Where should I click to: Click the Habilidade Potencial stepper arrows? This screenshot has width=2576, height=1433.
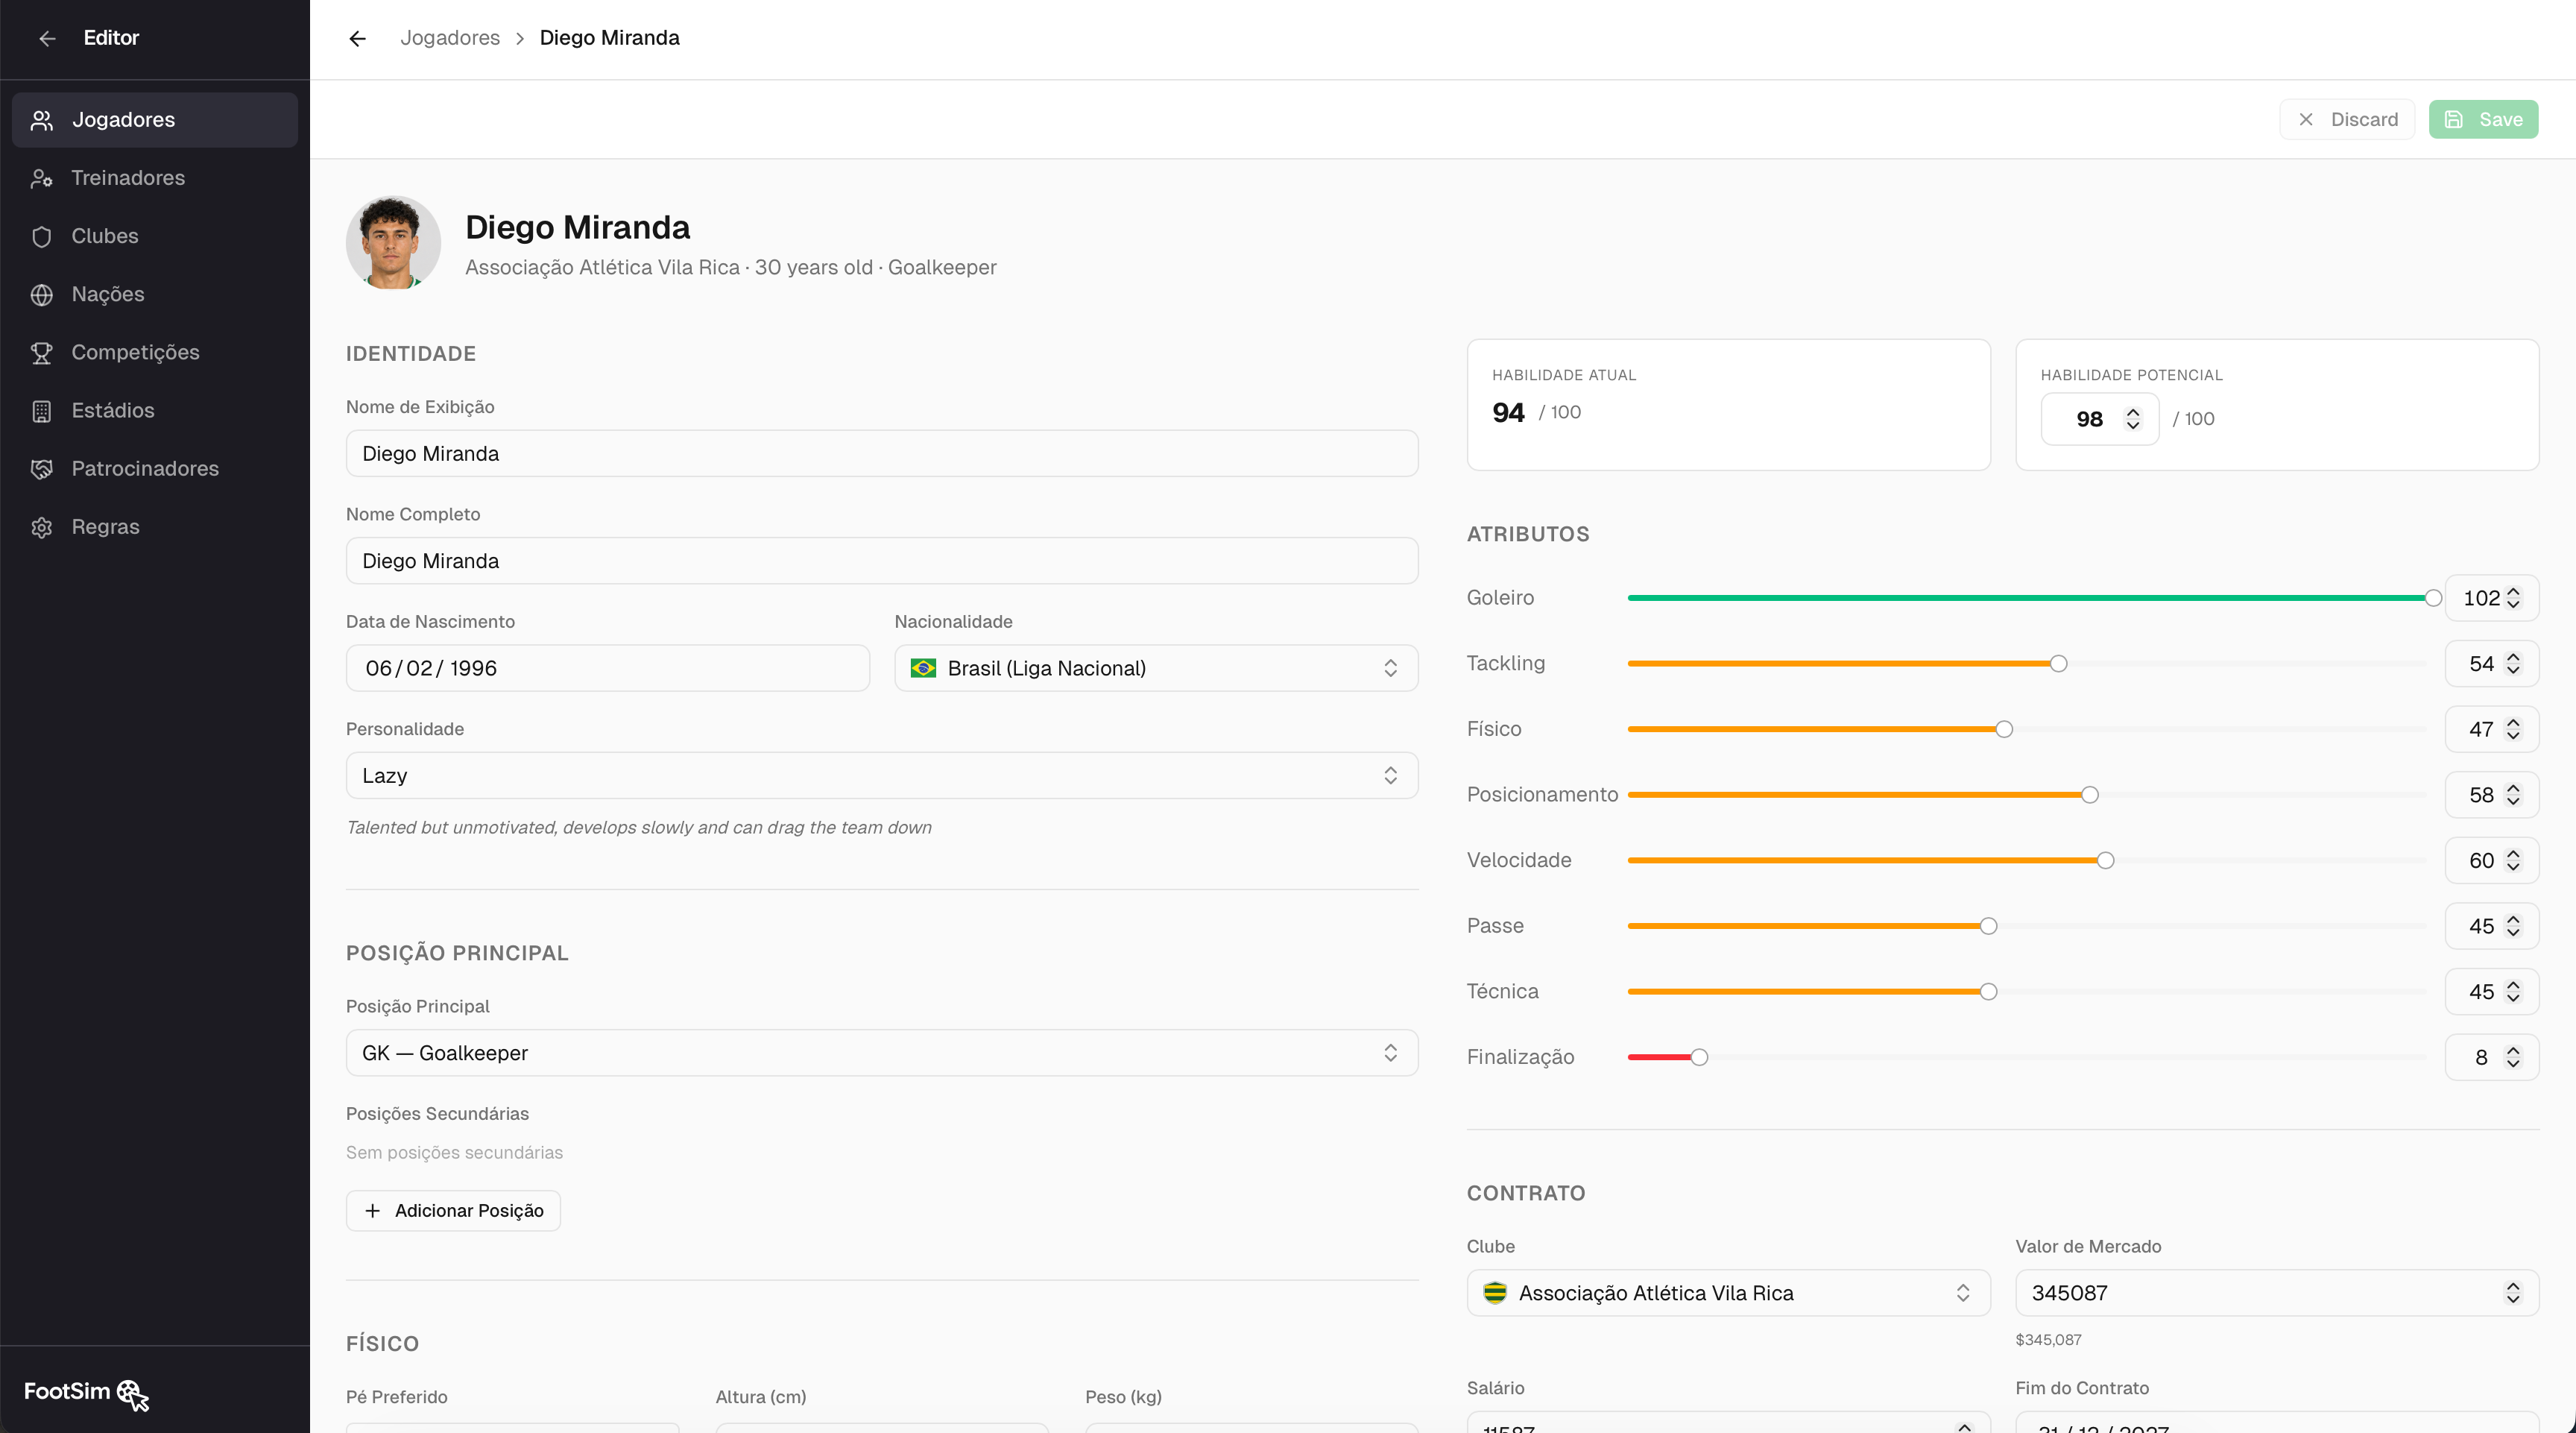coord(2133,419)
